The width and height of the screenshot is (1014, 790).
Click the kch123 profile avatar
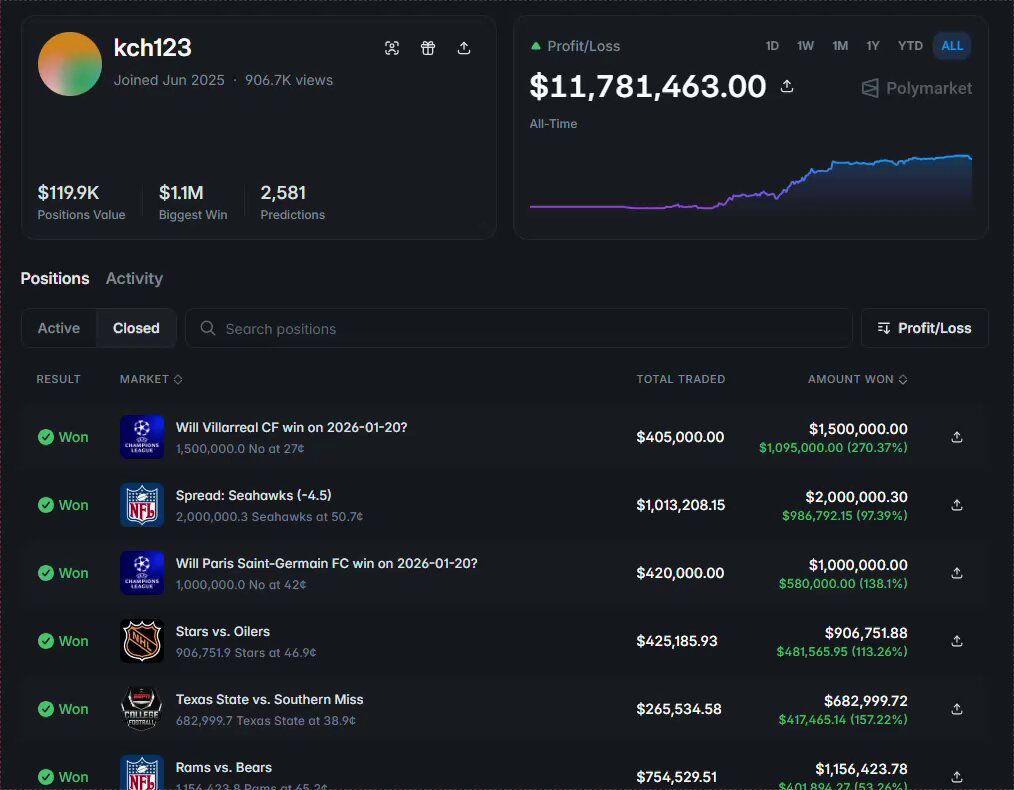coord(70,64)
